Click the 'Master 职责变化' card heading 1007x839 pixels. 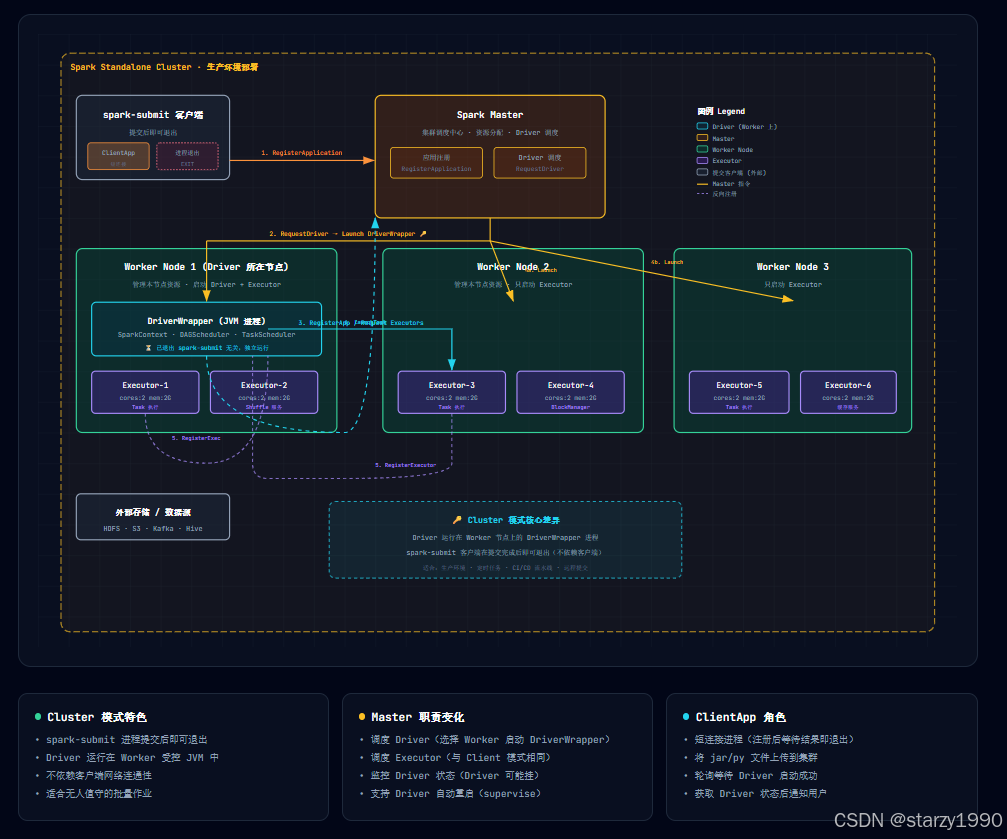pos(417,717)
